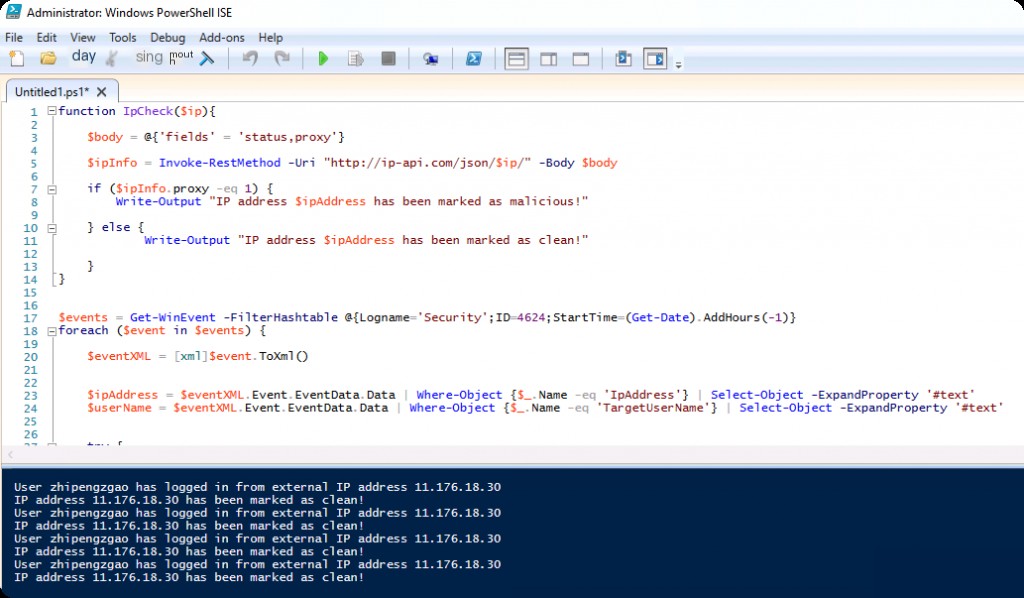Toggle the Commands add-on pane

(655, 59)
